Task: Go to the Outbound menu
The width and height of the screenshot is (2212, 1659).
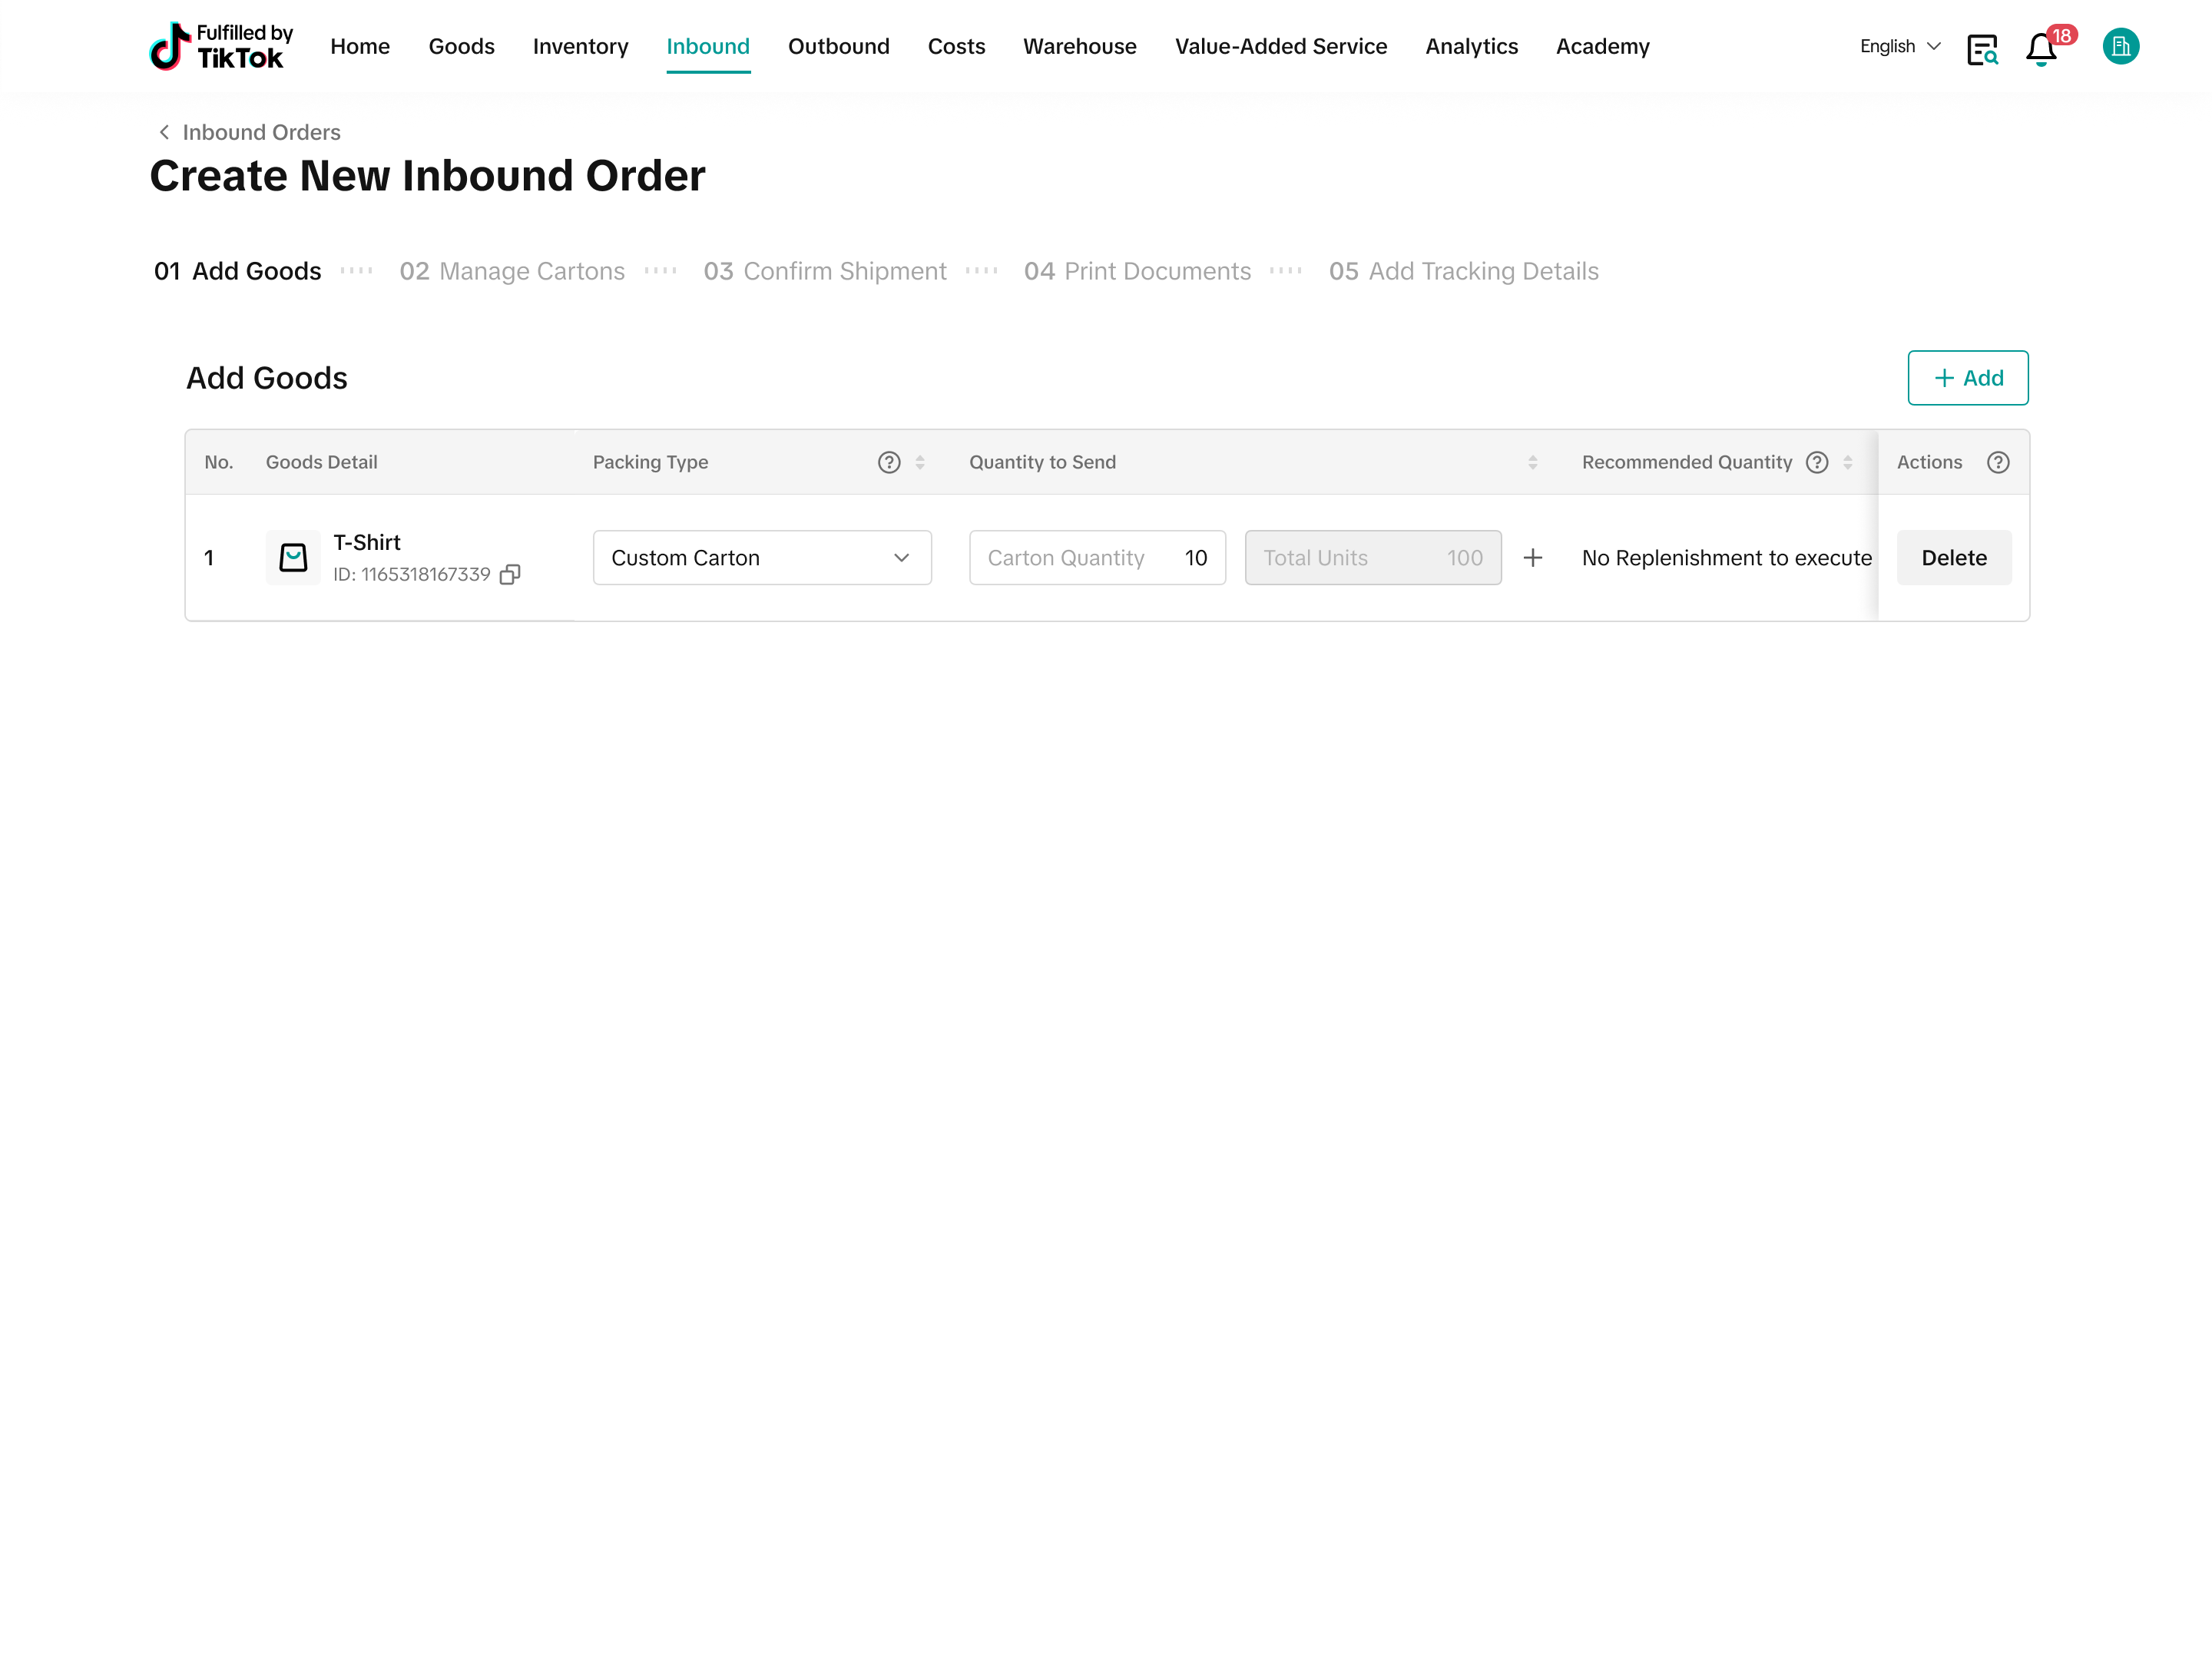Action: [x=838, y=46]
